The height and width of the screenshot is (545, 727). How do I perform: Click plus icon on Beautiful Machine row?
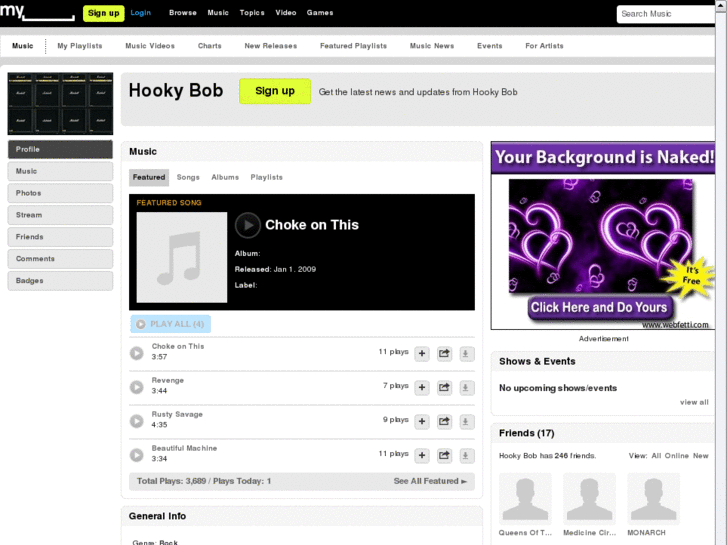422,455
